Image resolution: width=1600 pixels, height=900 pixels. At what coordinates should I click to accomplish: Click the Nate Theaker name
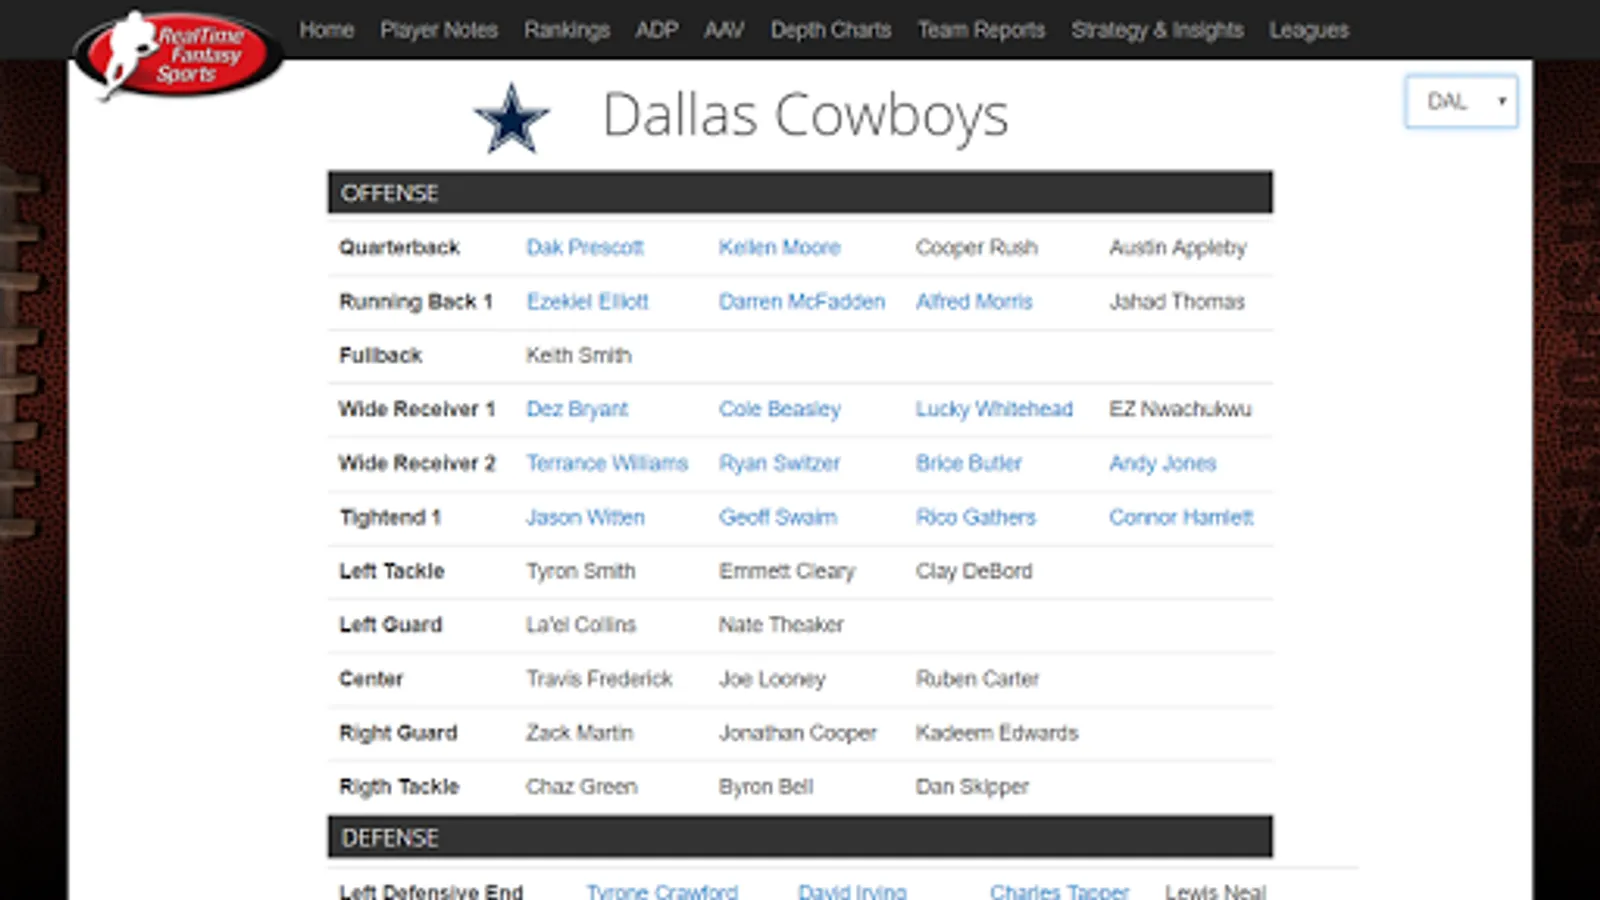[781, 625]
